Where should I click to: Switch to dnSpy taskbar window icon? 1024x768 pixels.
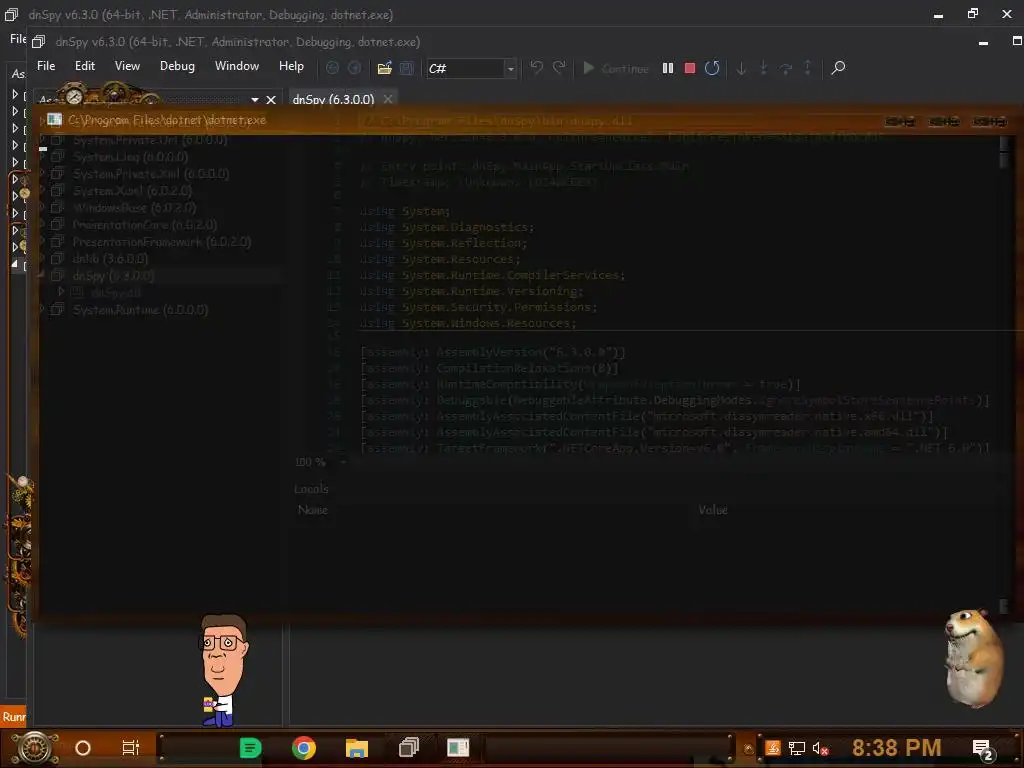point(409,747)
